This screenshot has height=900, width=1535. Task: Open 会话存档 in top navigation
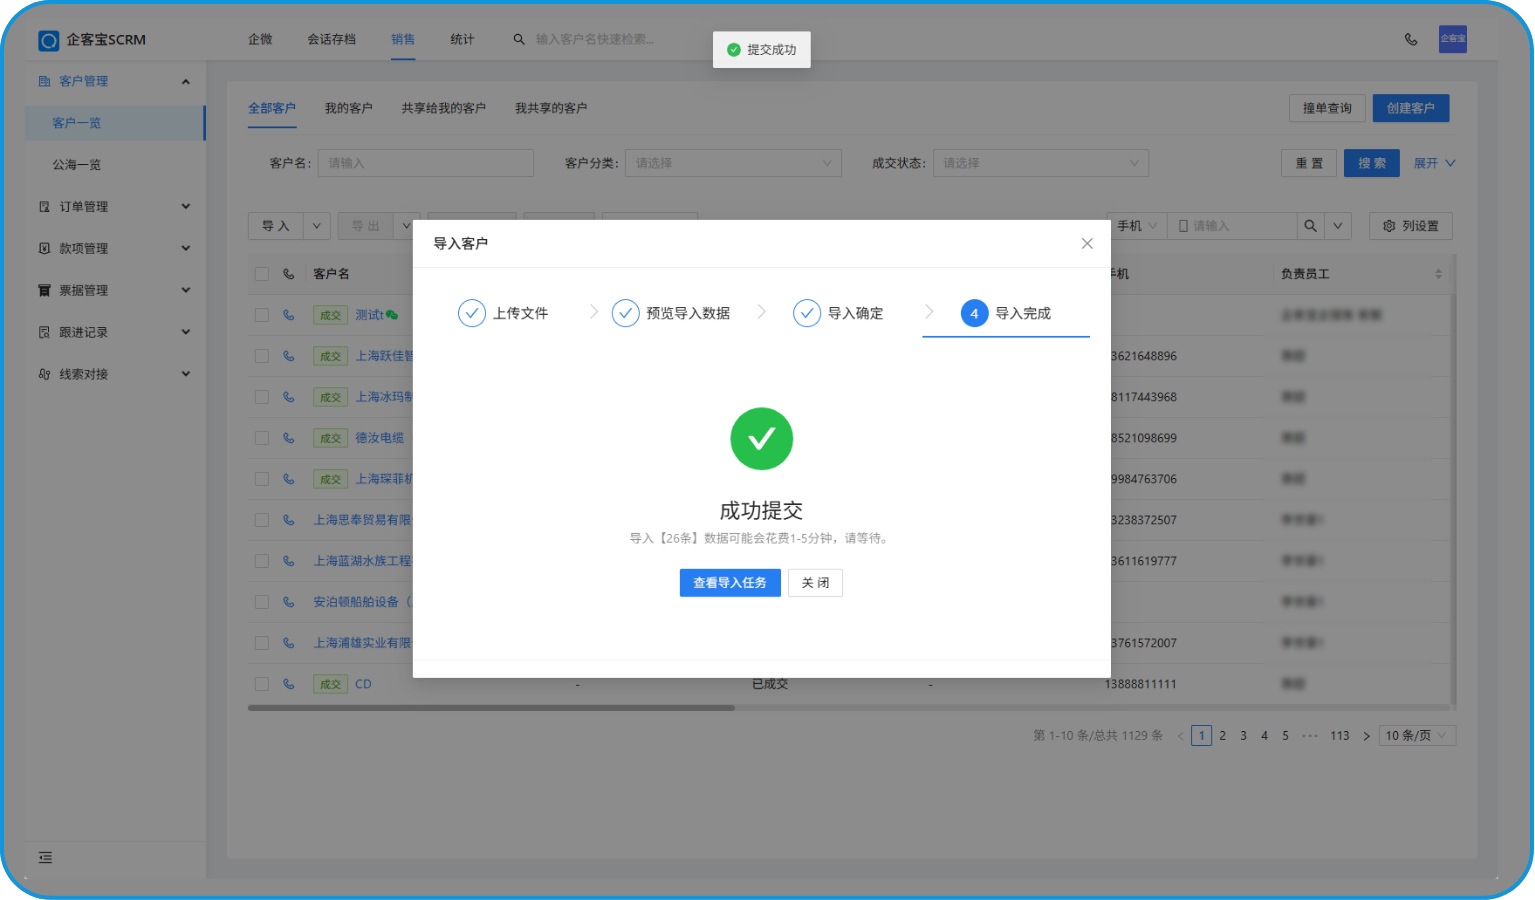pos(331,39)
